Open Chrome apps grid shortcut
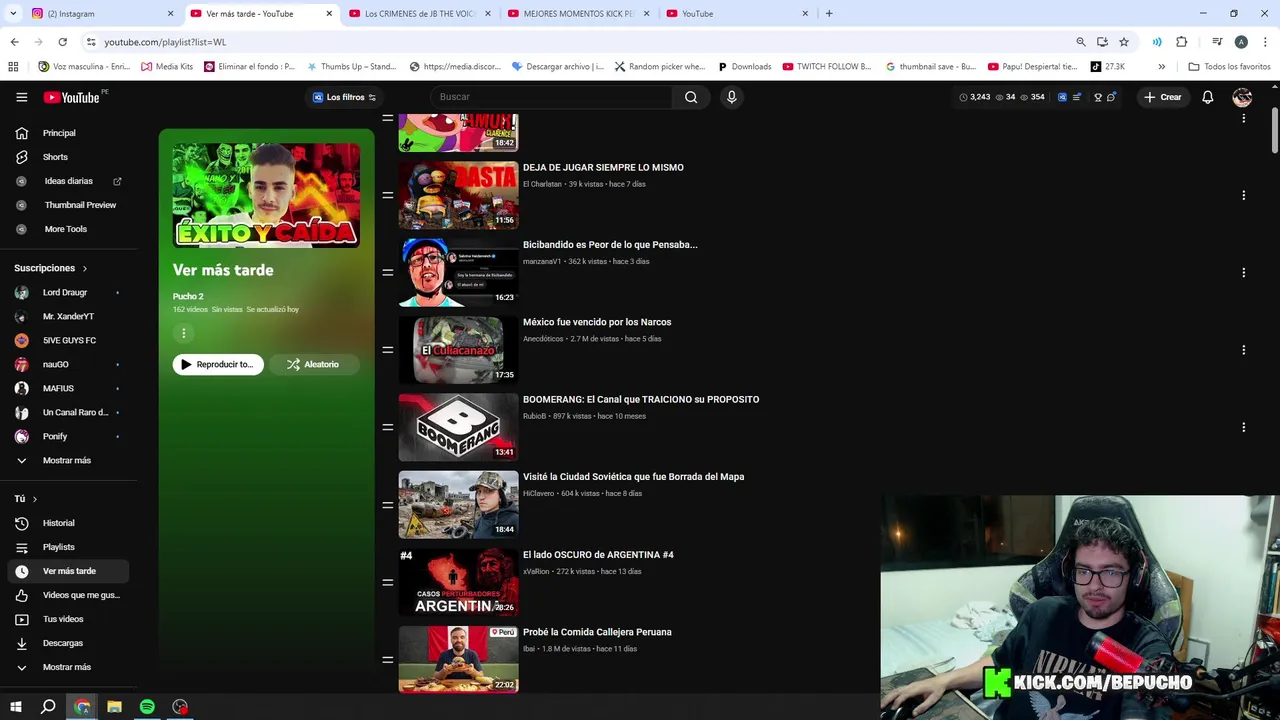Viewport: 1280px width, 720px height. 13,67
